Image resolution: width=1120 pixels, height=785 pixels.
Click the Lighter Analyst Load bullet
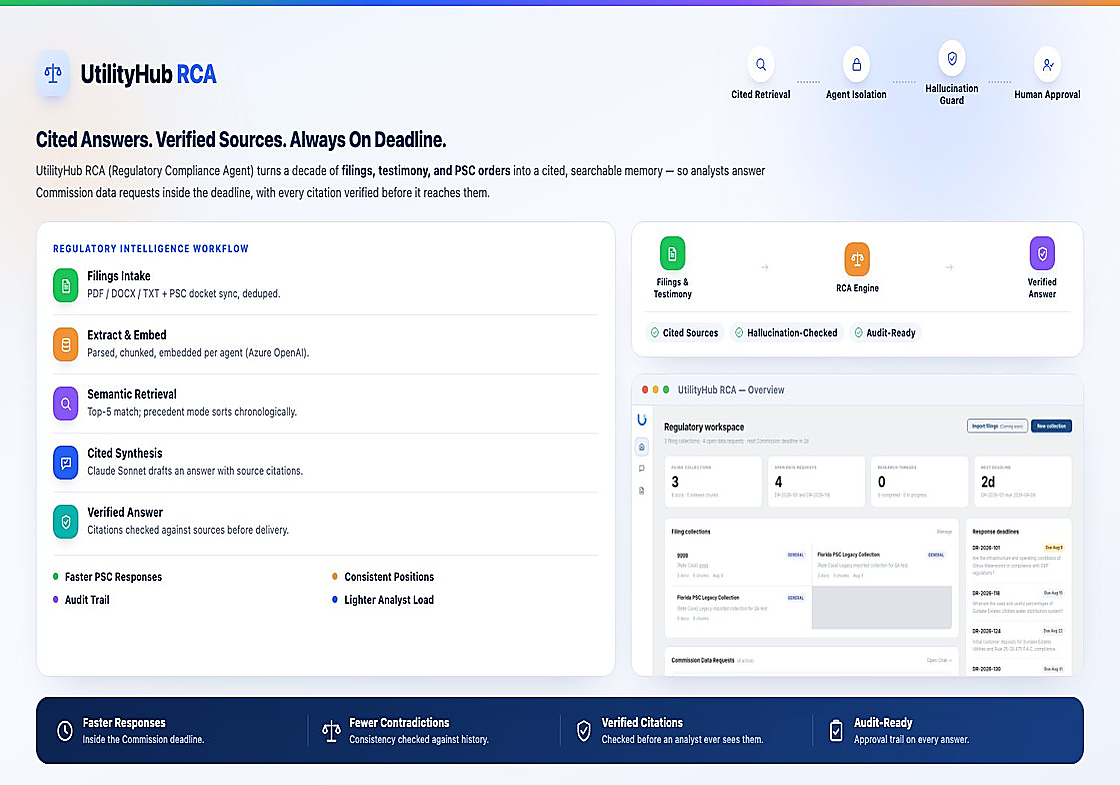pyautogui.click(x=383, y=600)
